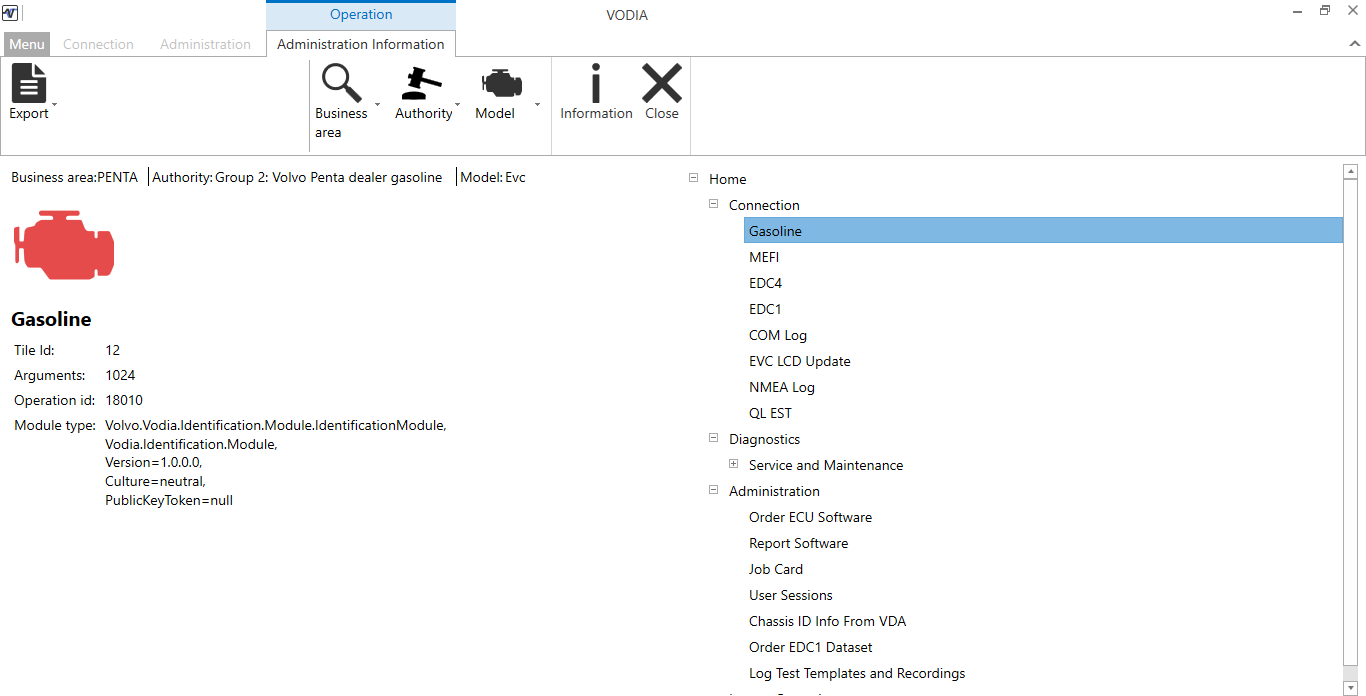Click the collapse ribbon chevron
The image size is (1366, 696).
pos(1353,45)
